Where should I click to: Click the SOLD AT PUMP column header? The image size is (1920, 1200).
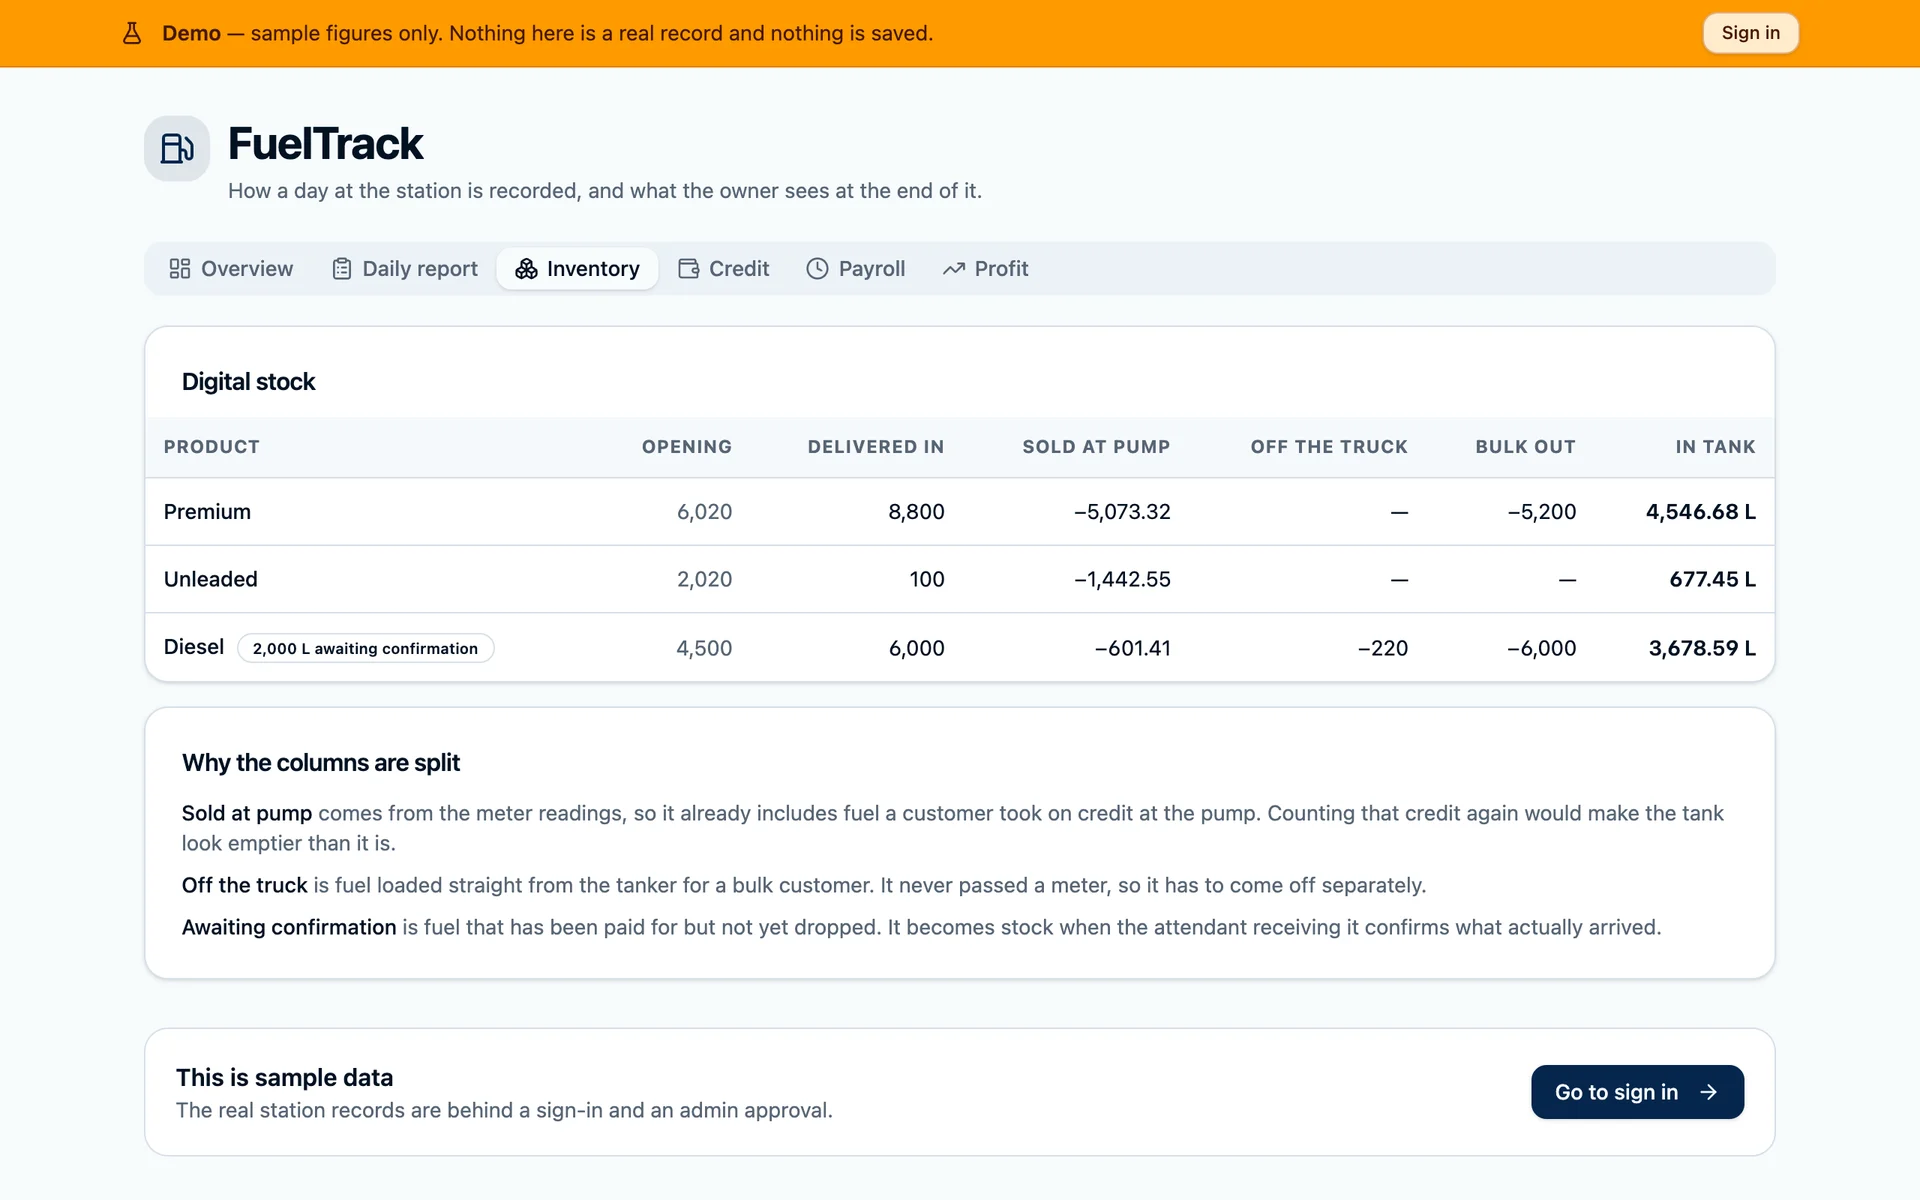click(1096, 447)
